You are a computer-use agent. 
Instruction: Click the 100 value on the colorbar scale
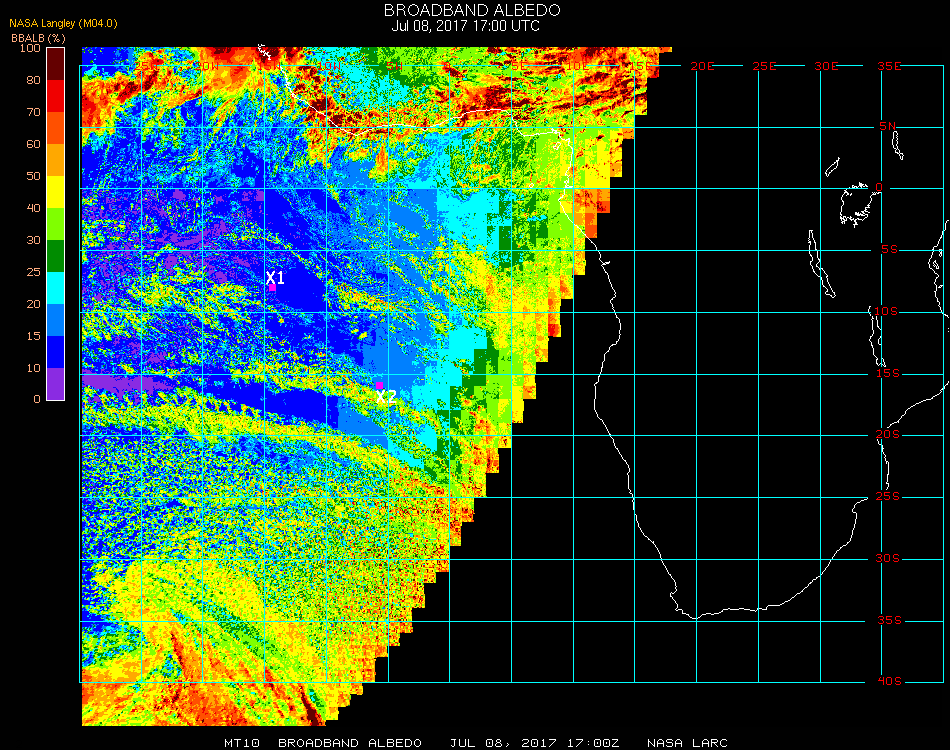pos(29,48)
